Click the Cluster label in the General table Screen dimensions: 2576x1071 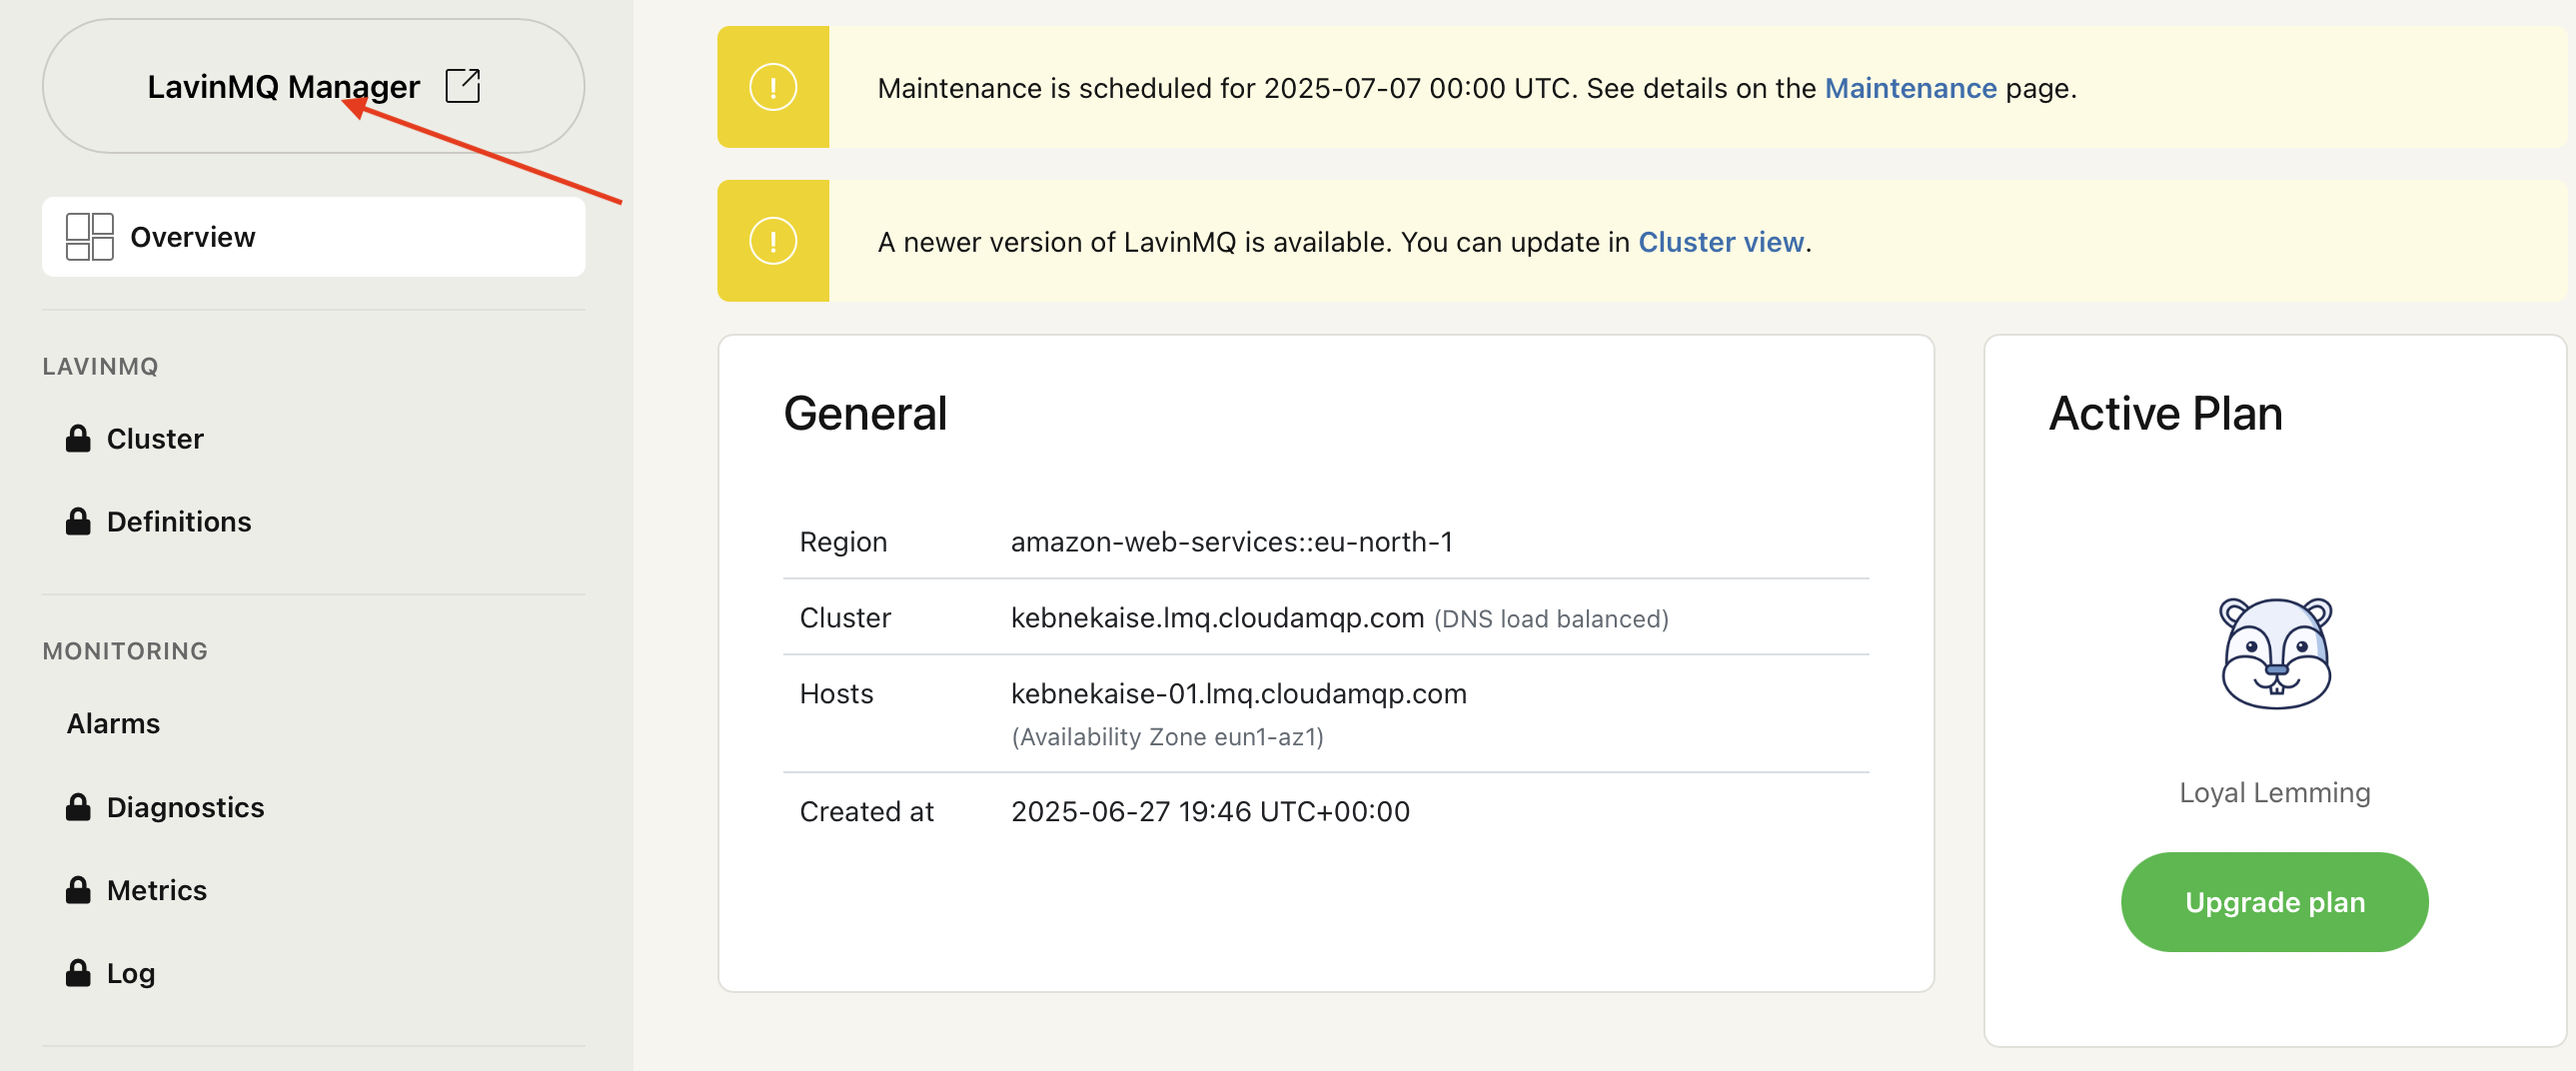coord(845,618)
